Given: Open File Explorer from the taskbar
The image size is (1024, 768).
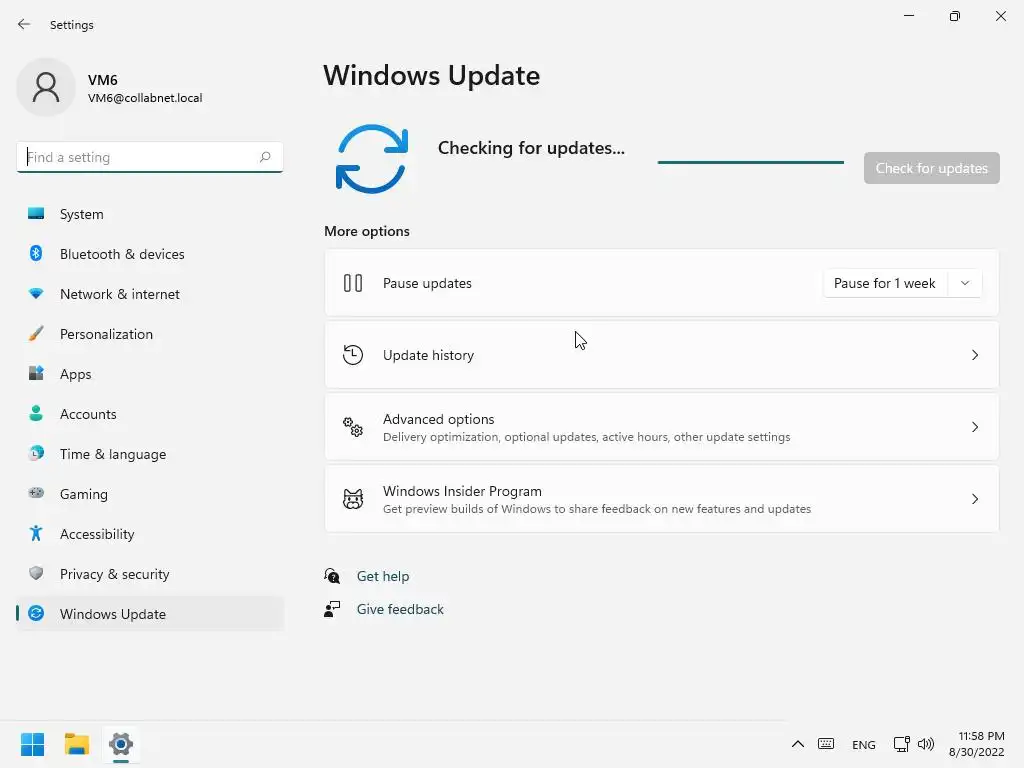Looking at the screenshot, I should click(x=76, y=744).
